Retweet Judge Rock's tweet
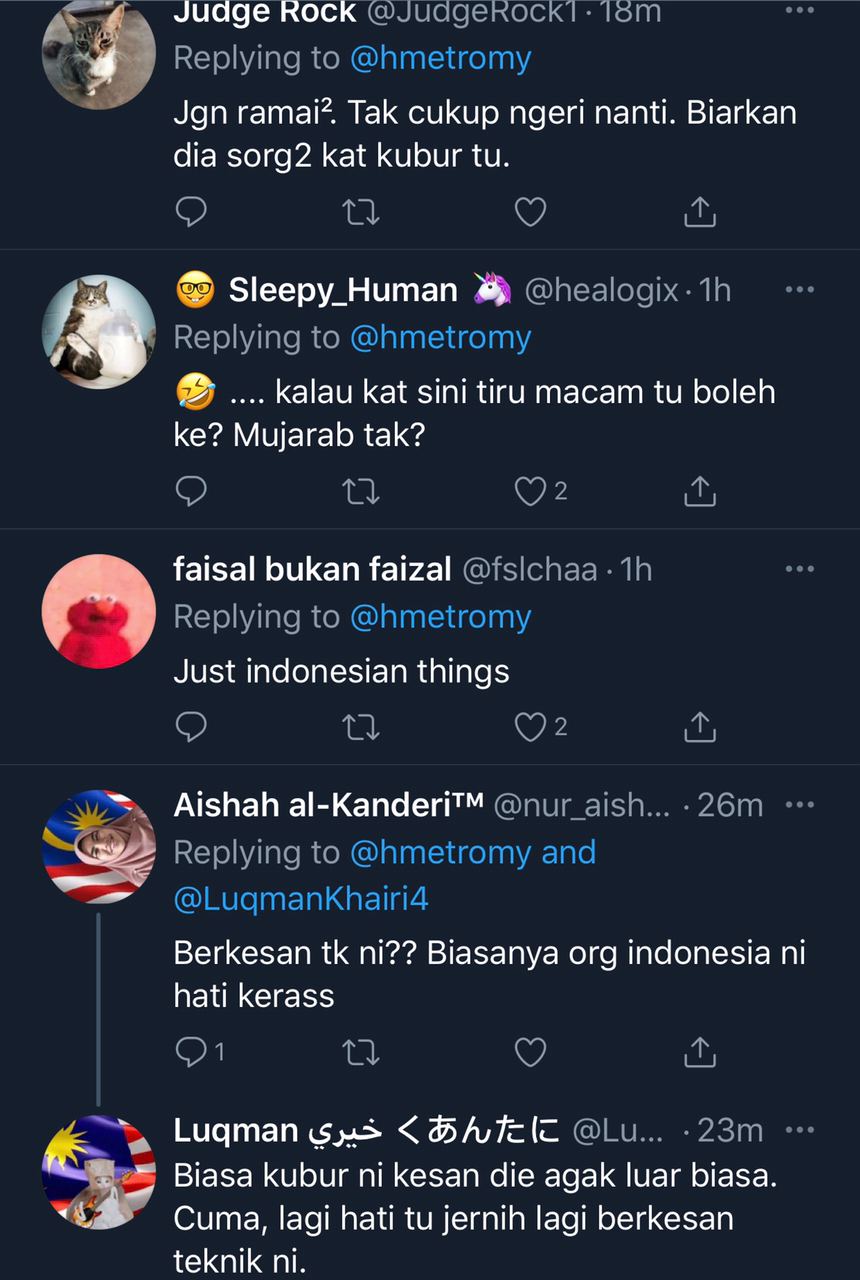The height and width of the screenshot is (1280, 860). (x=360, y=212)
